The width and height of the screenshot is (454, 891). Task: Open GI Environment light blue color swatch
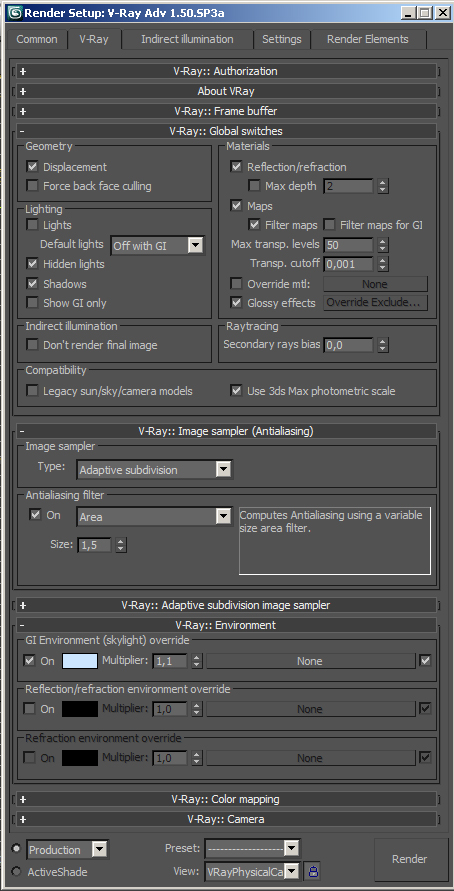(80, 661)
